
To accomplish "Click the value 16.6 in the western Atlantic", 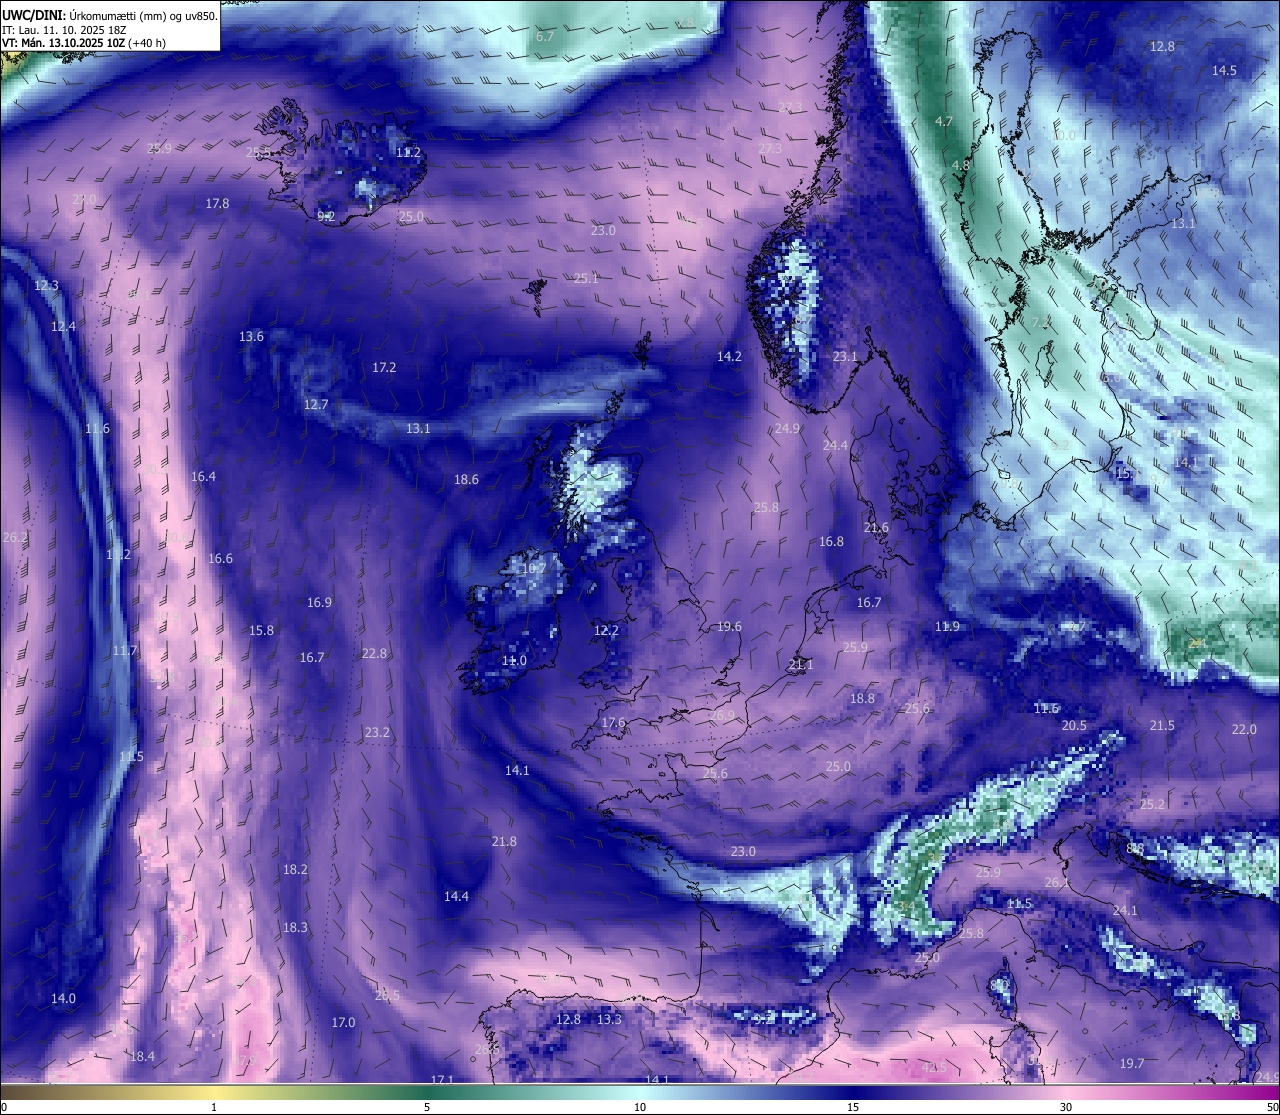I will 220,558.
